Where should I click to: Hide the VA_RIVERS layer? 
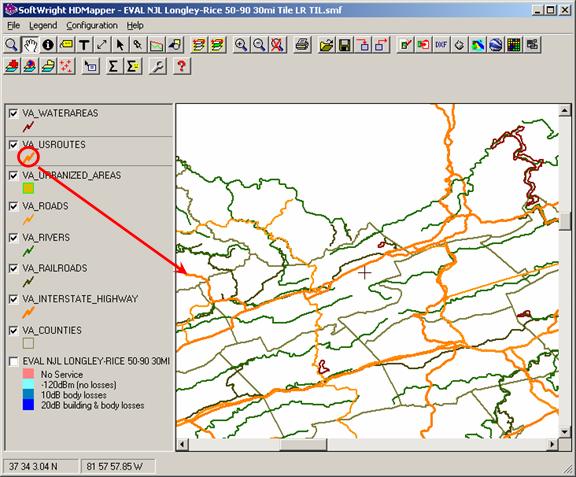[14, 238]
